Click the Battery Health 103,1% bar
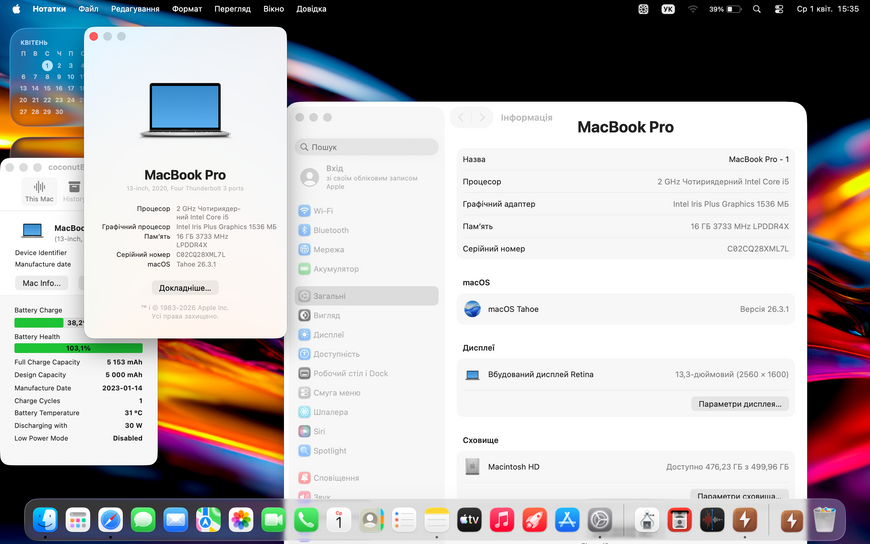 coord(78,348)
